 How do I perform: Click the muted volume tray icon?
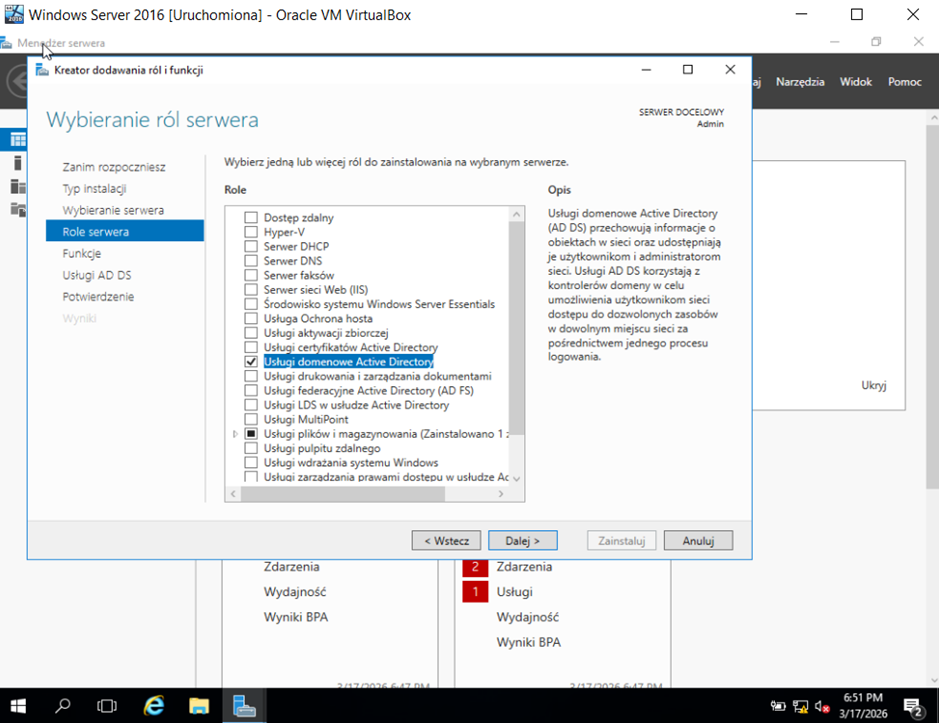822,706
